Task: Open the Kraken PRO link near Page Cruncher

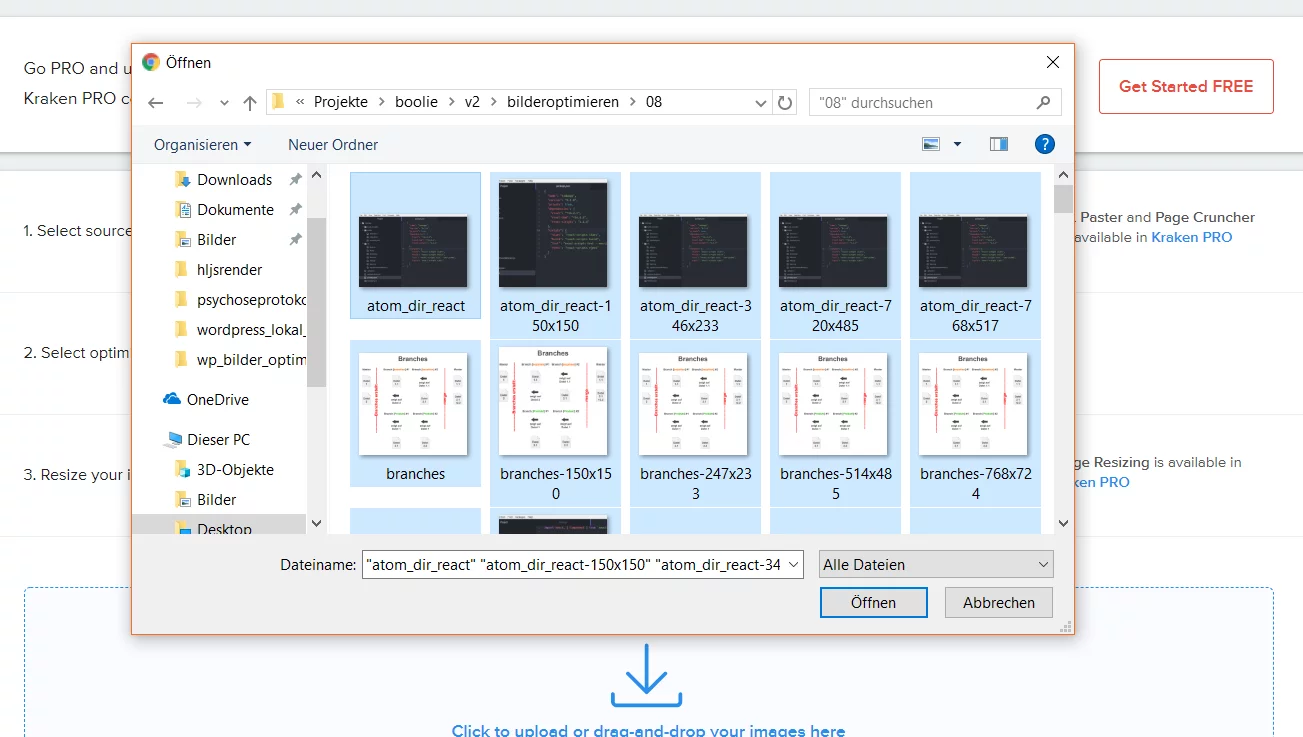Action: point(1192,237)
